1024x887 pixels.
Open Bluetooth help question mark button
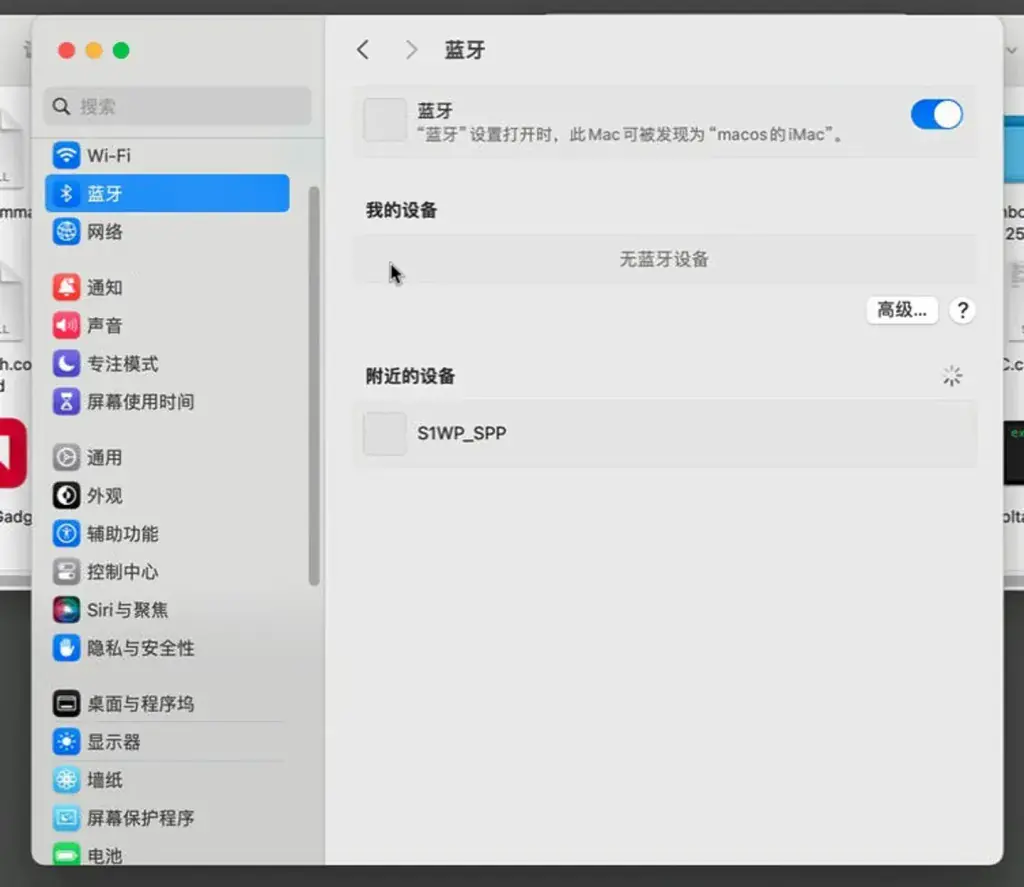coord(962,310)
